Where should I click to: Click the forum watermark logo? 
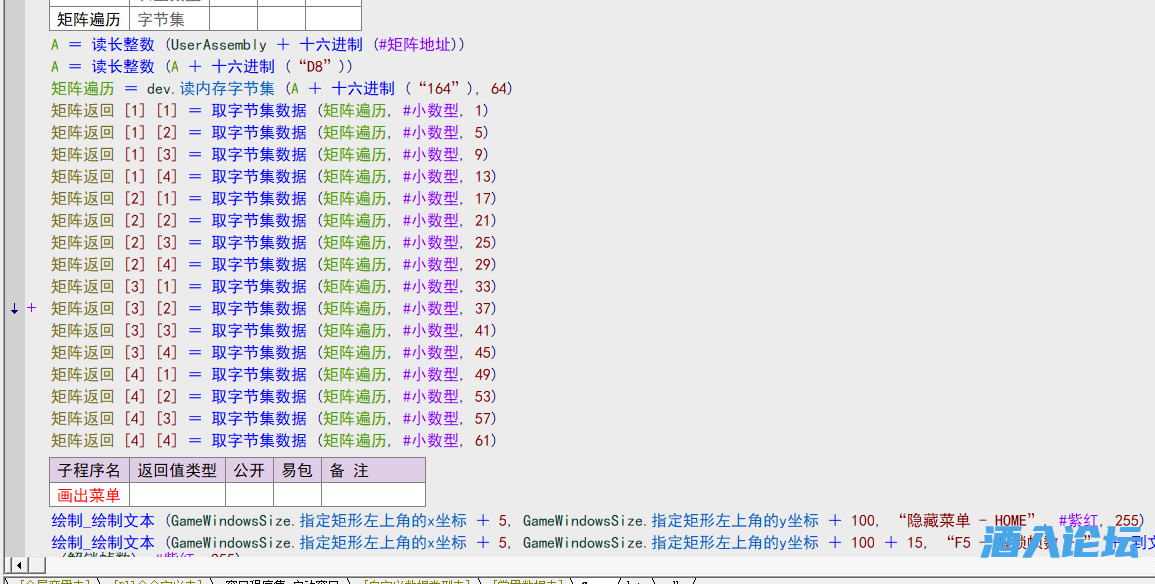[x=1060, y=544]
